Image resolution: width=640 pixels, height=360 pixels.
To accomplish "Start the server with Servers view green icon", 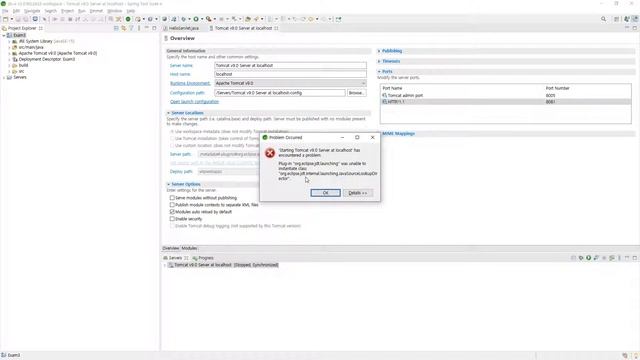I will coord(589,258).
